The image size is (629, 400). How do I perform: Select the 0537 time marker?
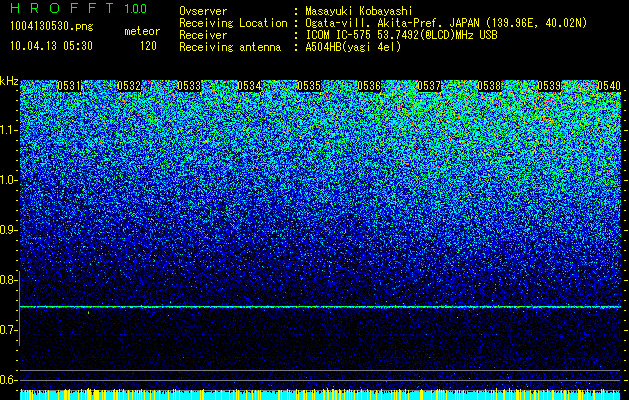[429, 86]
